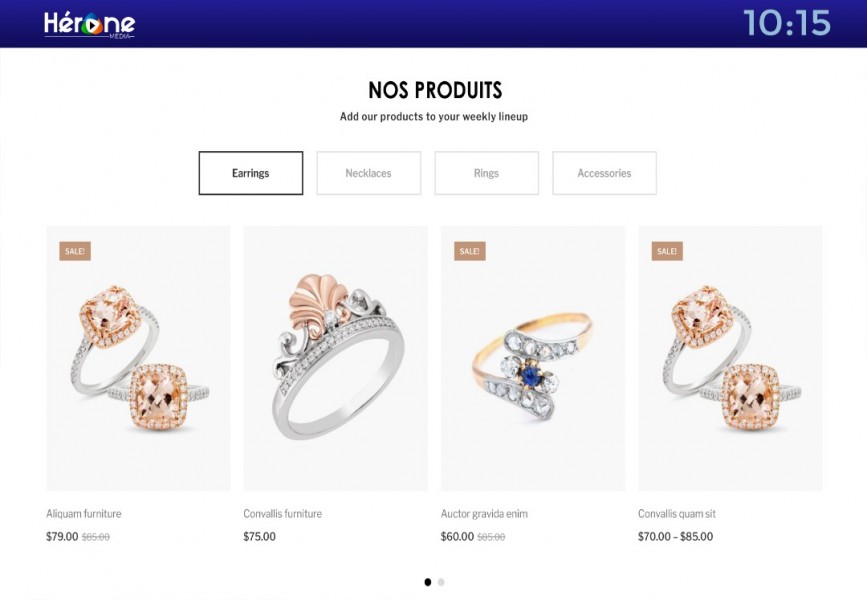Viewport: 867px width, 600px height.
Task: Go to second carousel page dot
Action: coord(441,582)
